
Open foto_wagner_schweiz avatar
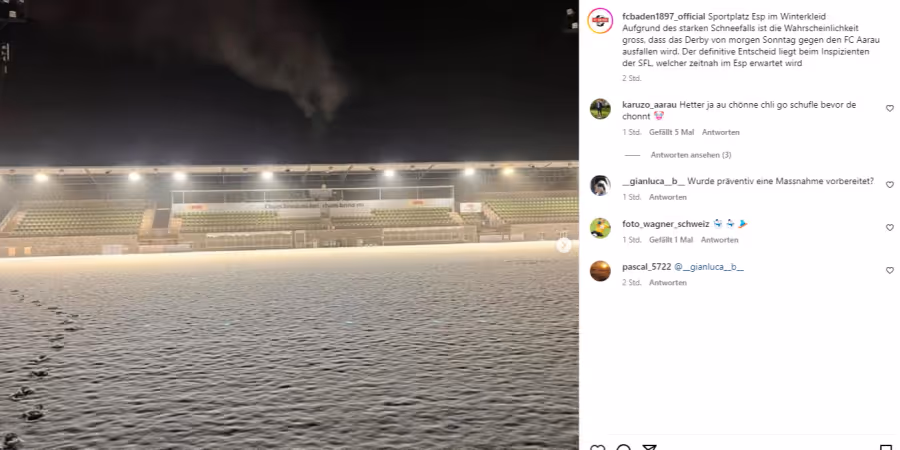coord(600,228)
